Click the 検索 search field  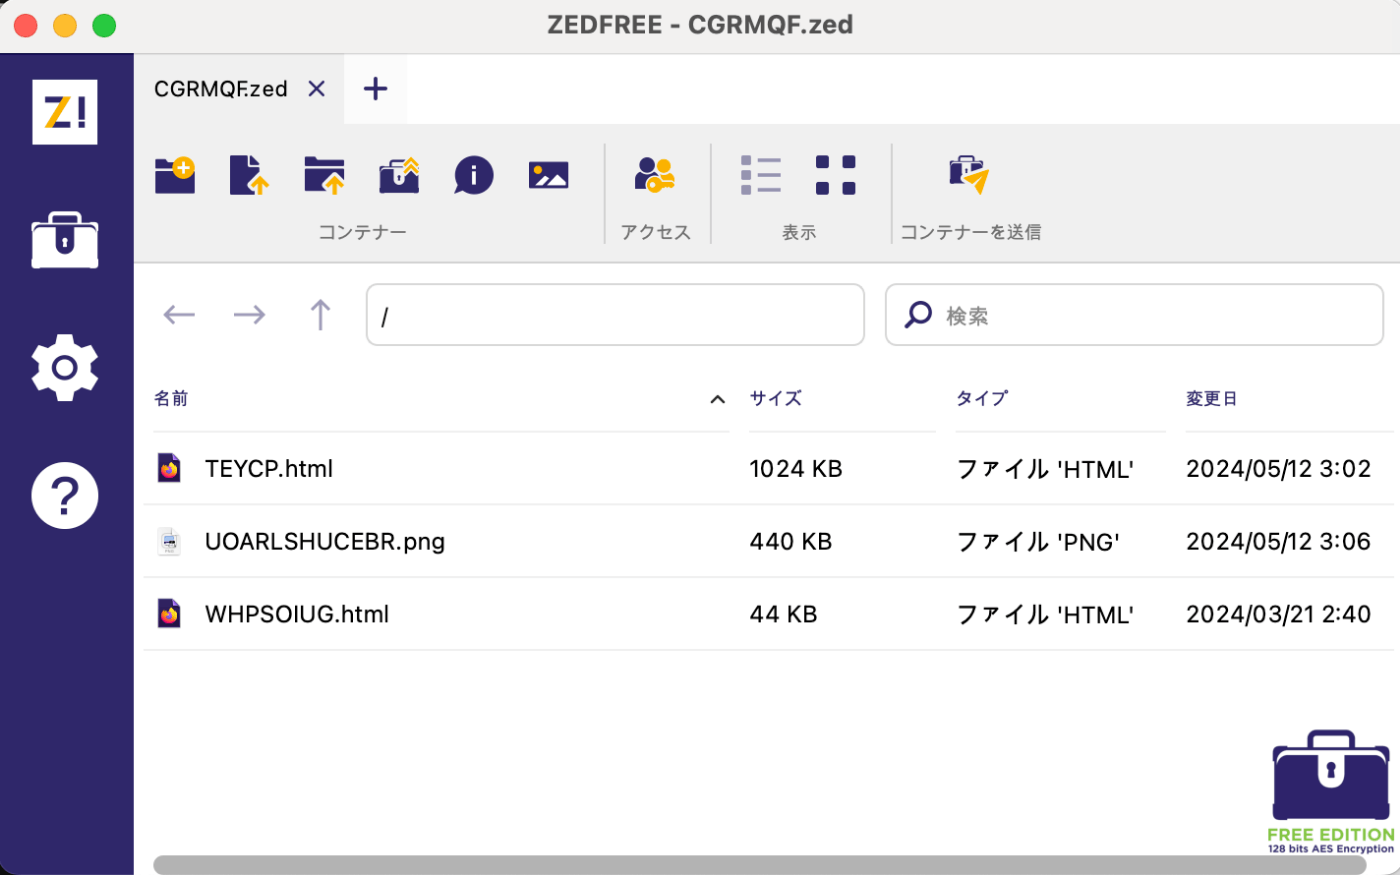coord(1134,315)
